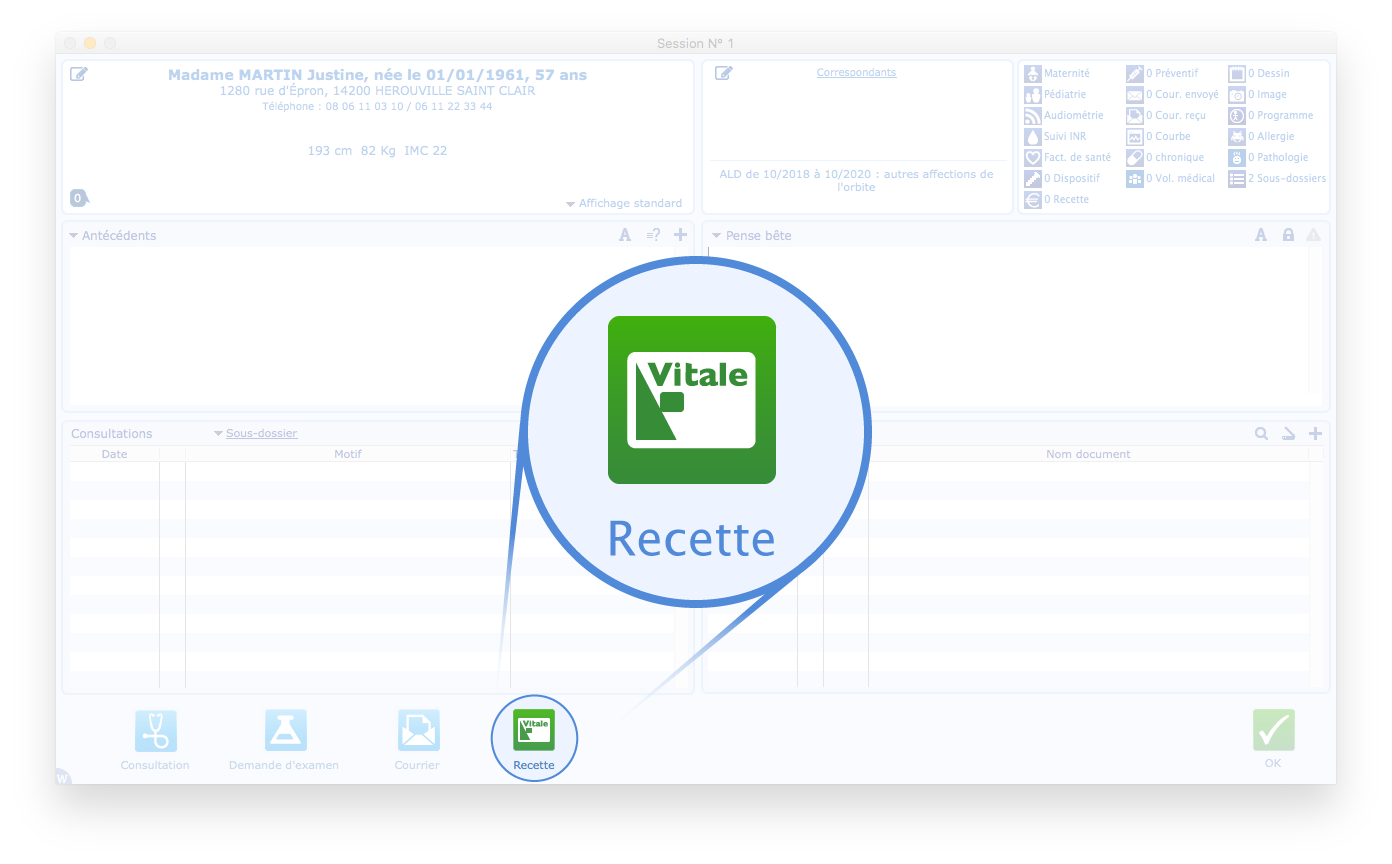
Task: Open the 2 Sous-dossiers list
Action: [1278, 178]
